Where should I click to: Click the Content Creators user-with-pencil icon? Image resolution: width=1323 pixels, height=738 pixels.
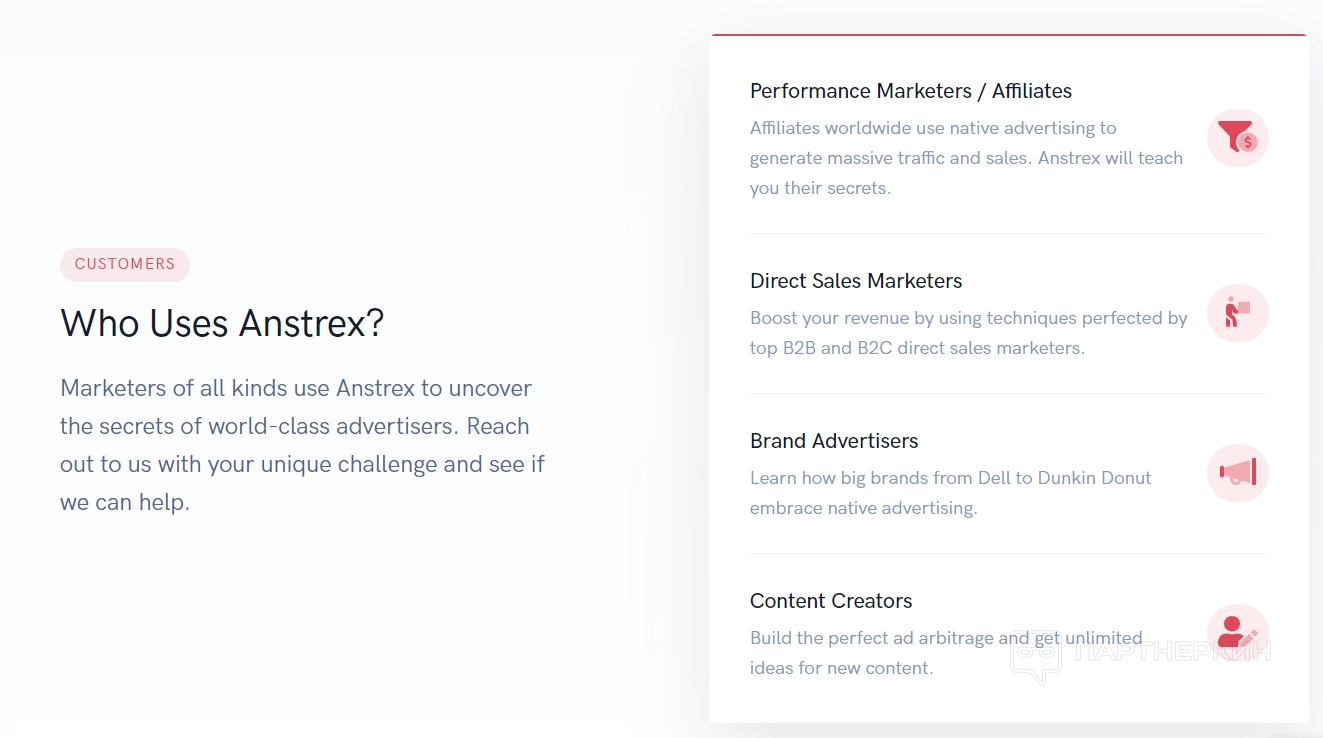[1236, 632]
